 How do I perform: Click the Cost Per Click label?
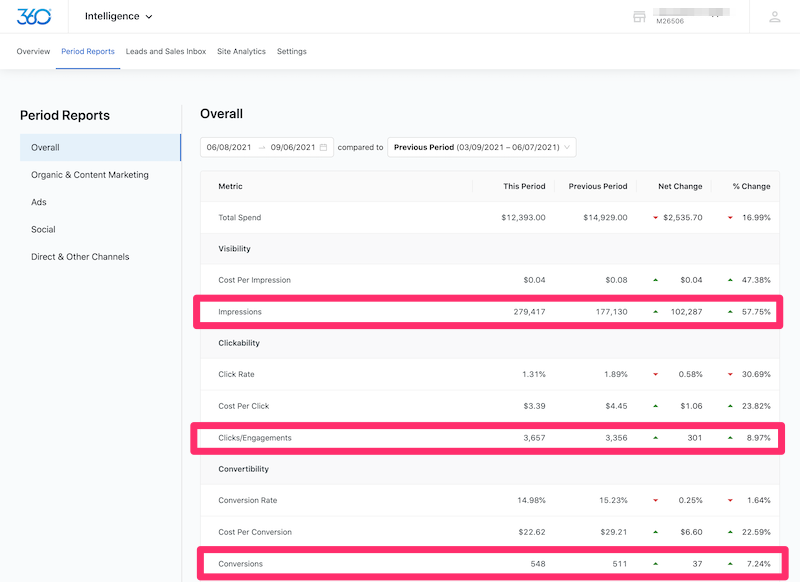coord(243,406)
